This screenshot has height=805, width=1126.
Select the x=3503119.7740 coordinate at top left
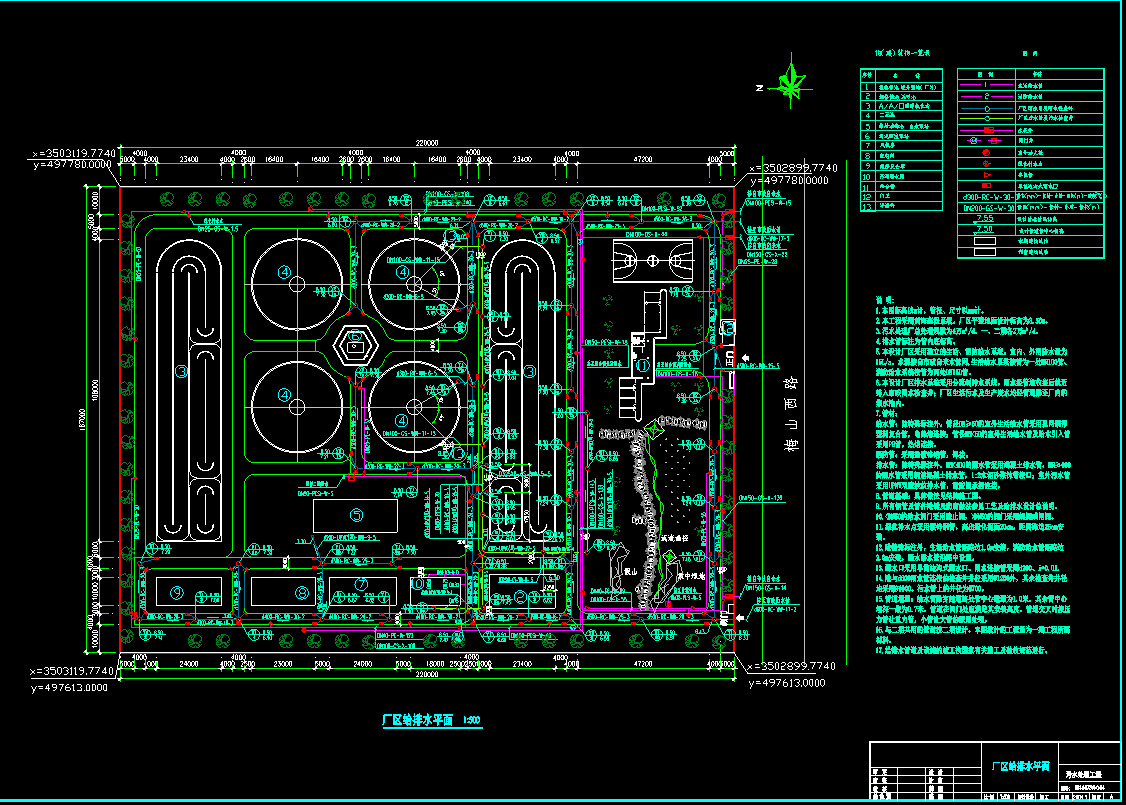73,153
